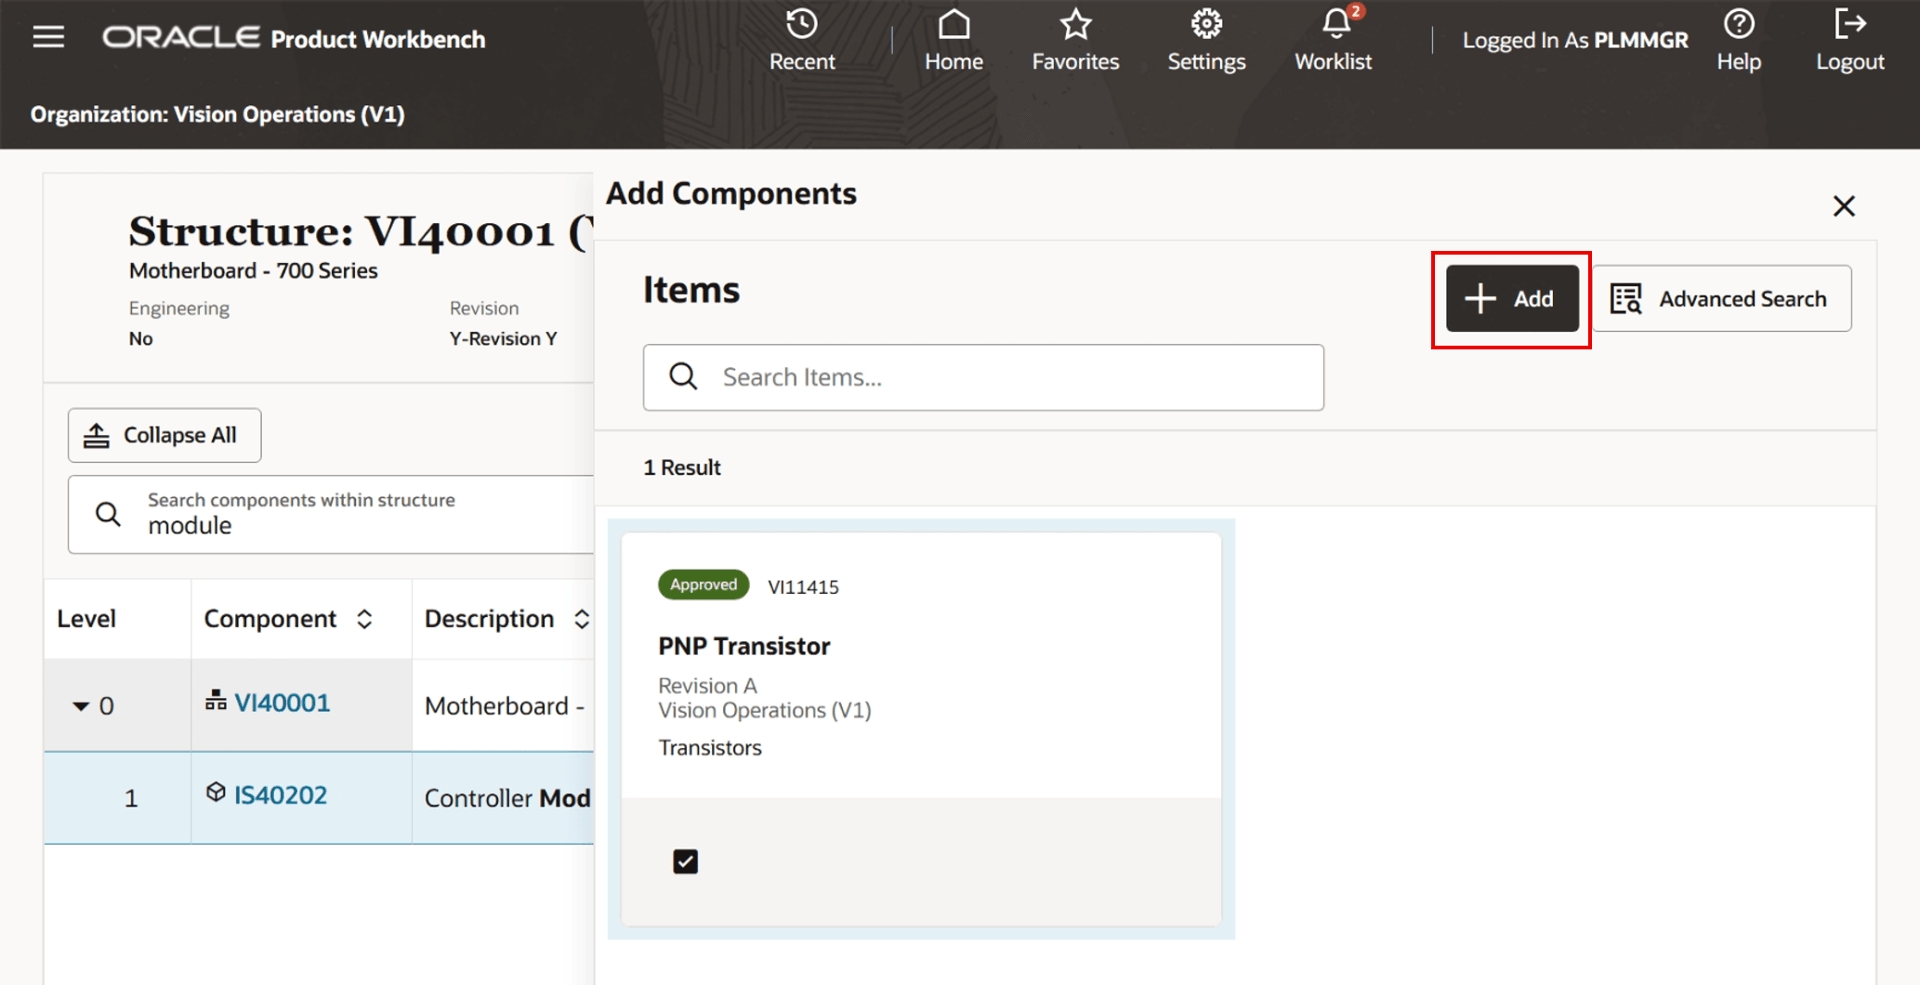Viewport: 1920px width, 986px height.
Task: Open Help
Action: (1739, 38)
